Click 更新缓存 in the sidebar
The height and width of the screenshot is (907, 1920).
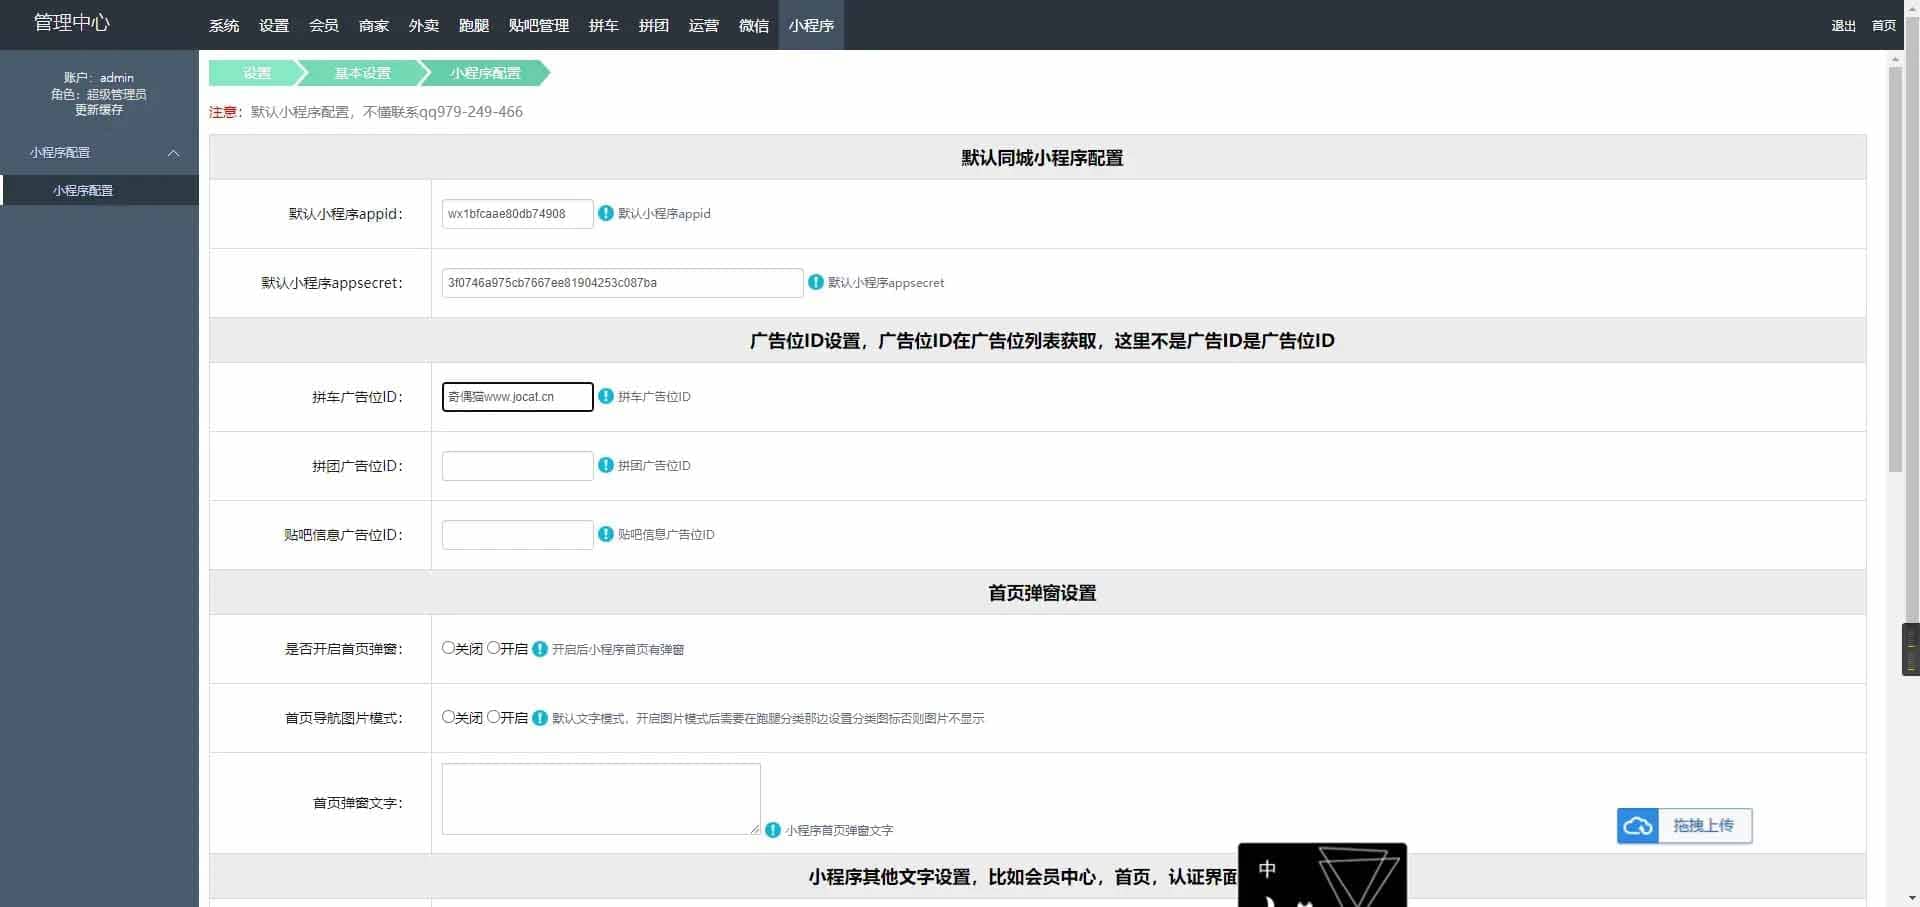(99, 110)
